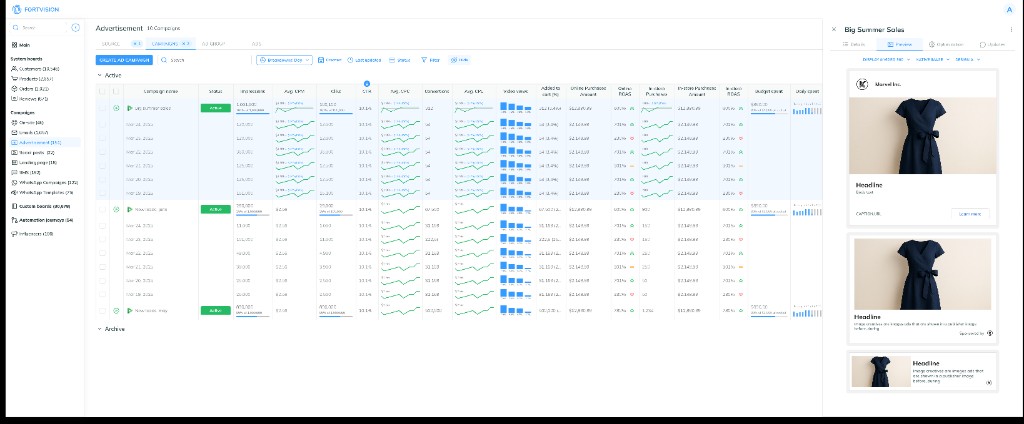This screenshot has width=1024, height=424.
Task: Collapse the Active group
Action: pyautogui.click(x=100, y=76)
